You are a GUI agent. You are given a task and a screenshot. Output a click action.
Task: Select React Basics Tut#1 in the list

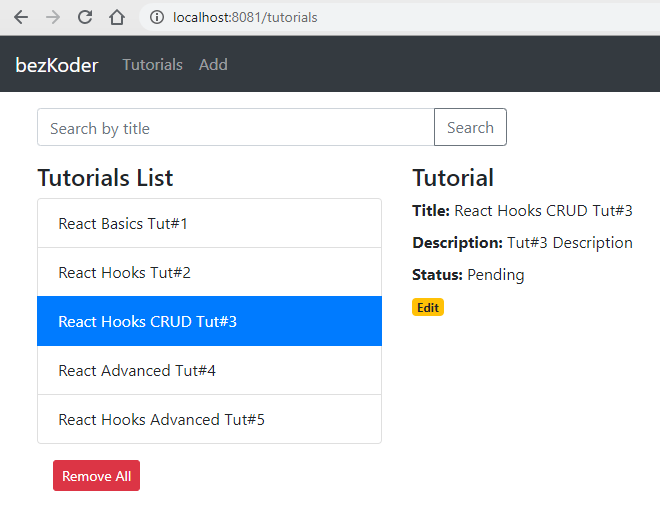[210, 224]
